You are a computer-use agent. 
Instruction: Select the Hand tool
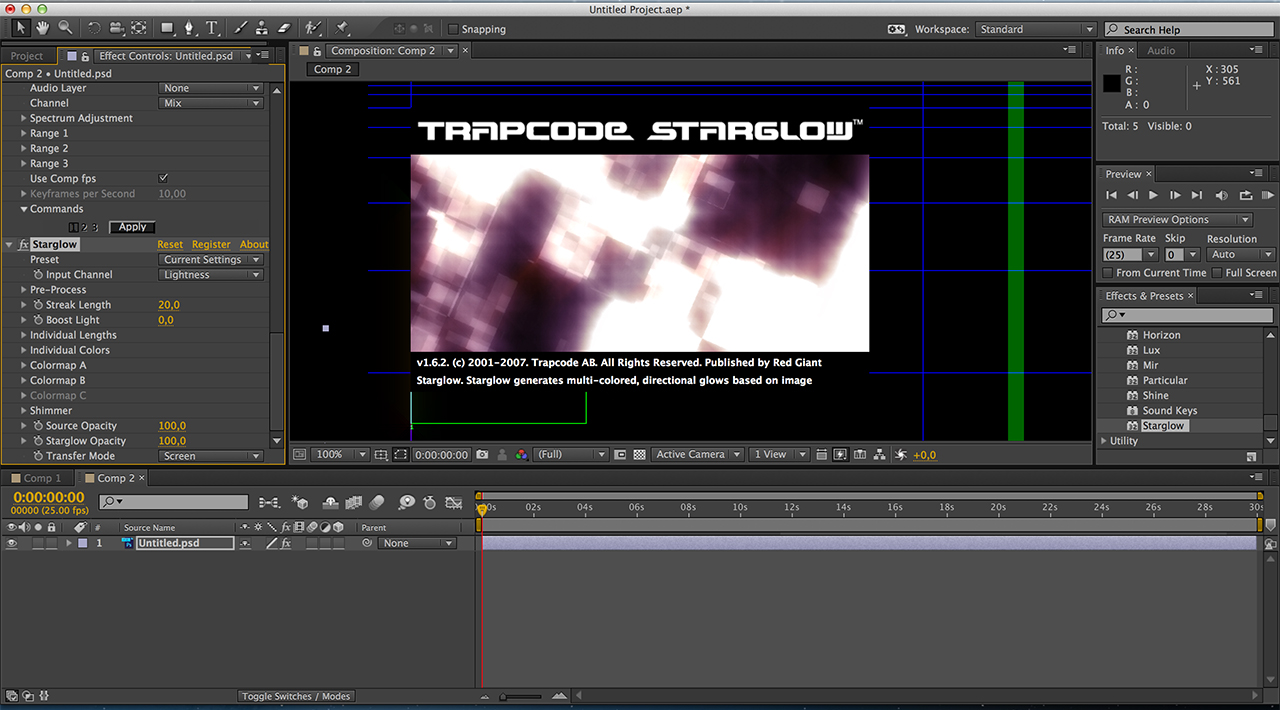43,28
